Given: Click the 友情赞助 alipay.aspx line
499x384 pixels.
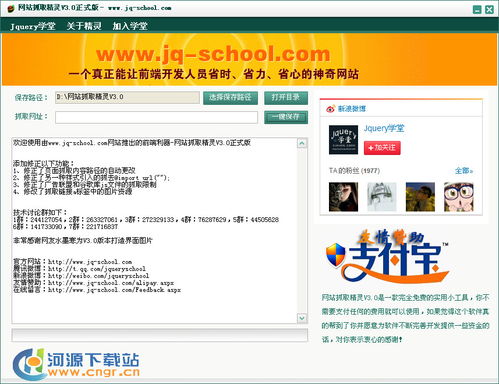Looking at the screenshot, I should (x=93, y=283).
